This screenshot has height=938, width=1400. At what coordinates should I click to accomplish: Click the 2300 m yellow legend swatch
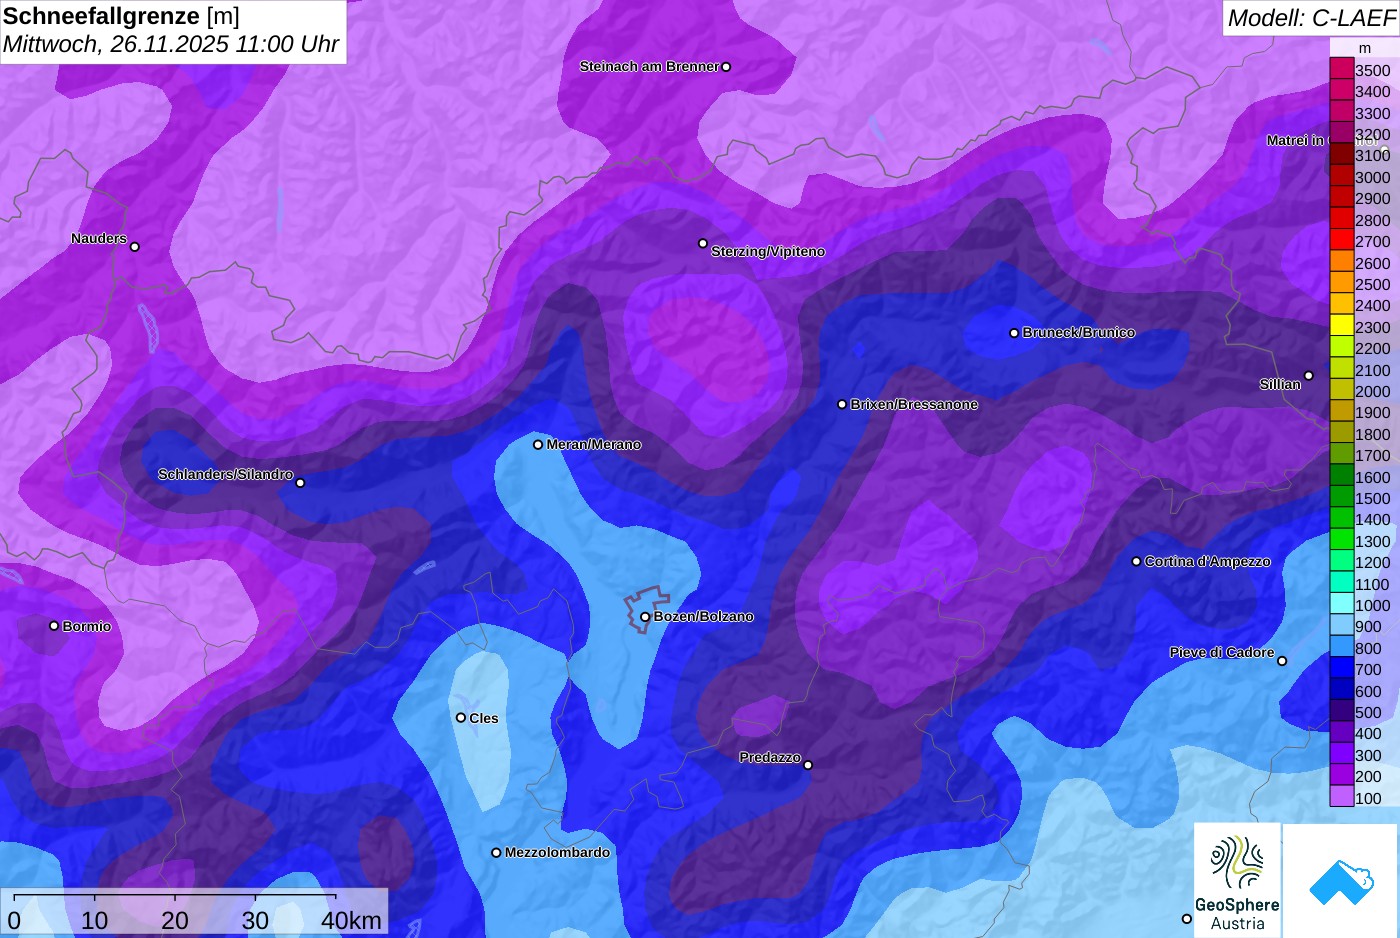tap(1342, 326)
